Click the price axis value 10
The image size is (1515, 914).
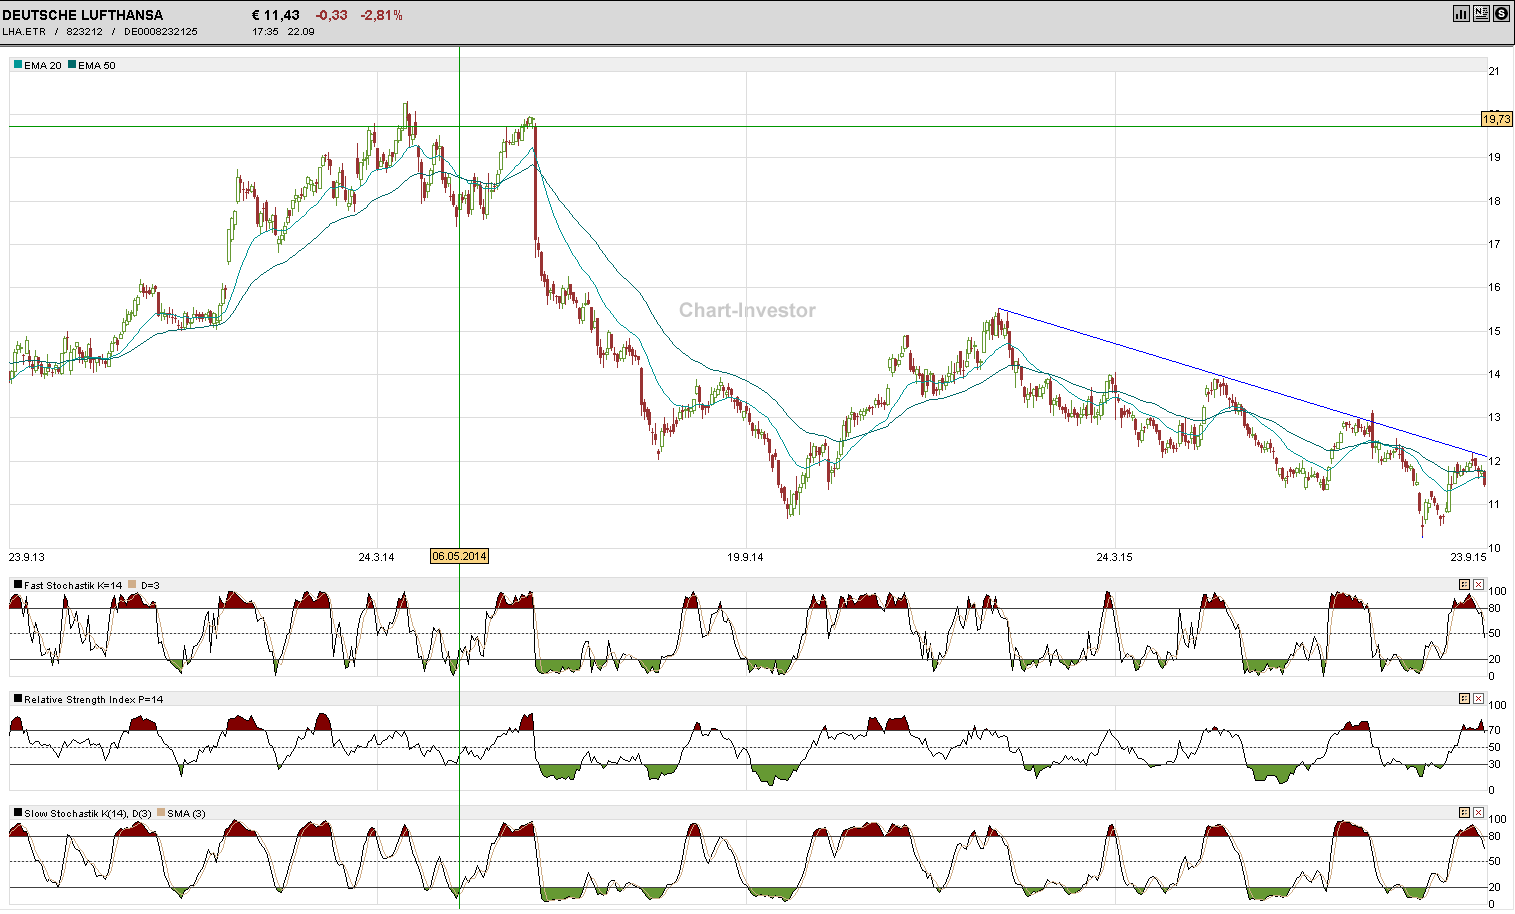[1494, 548]
